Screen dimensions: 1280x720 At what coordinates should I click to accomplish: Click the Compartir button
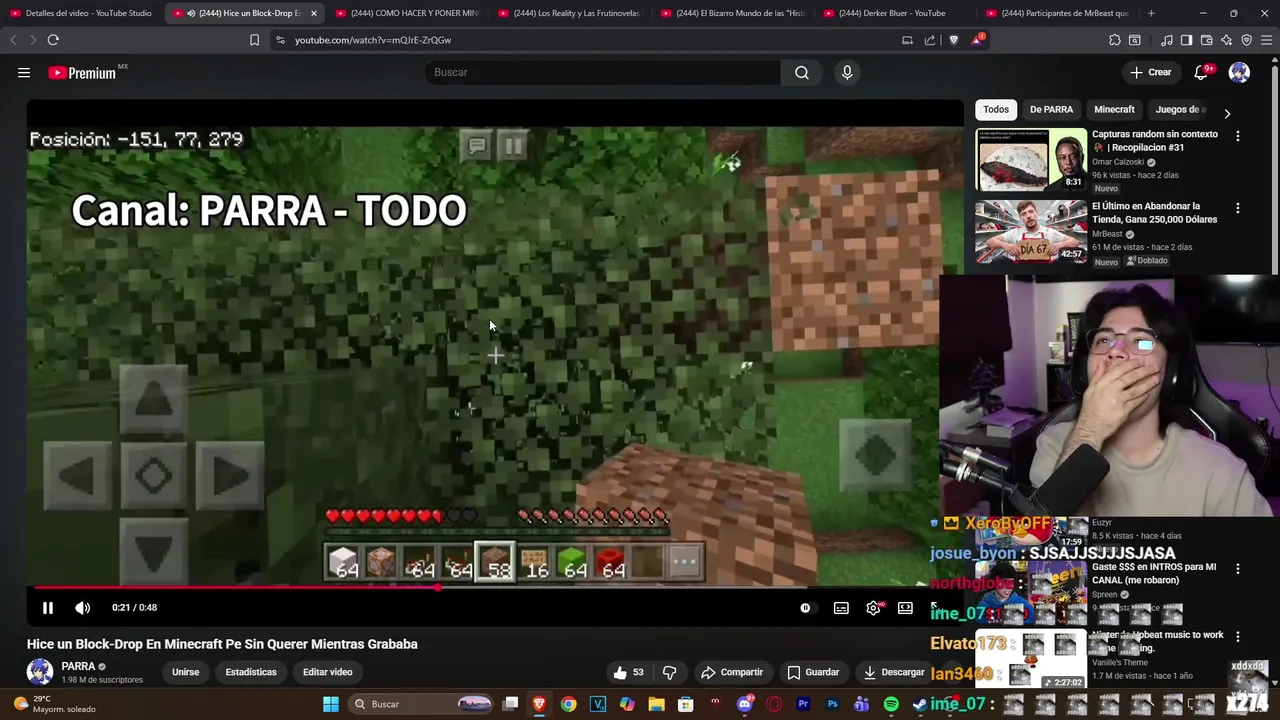coord(732,672)
